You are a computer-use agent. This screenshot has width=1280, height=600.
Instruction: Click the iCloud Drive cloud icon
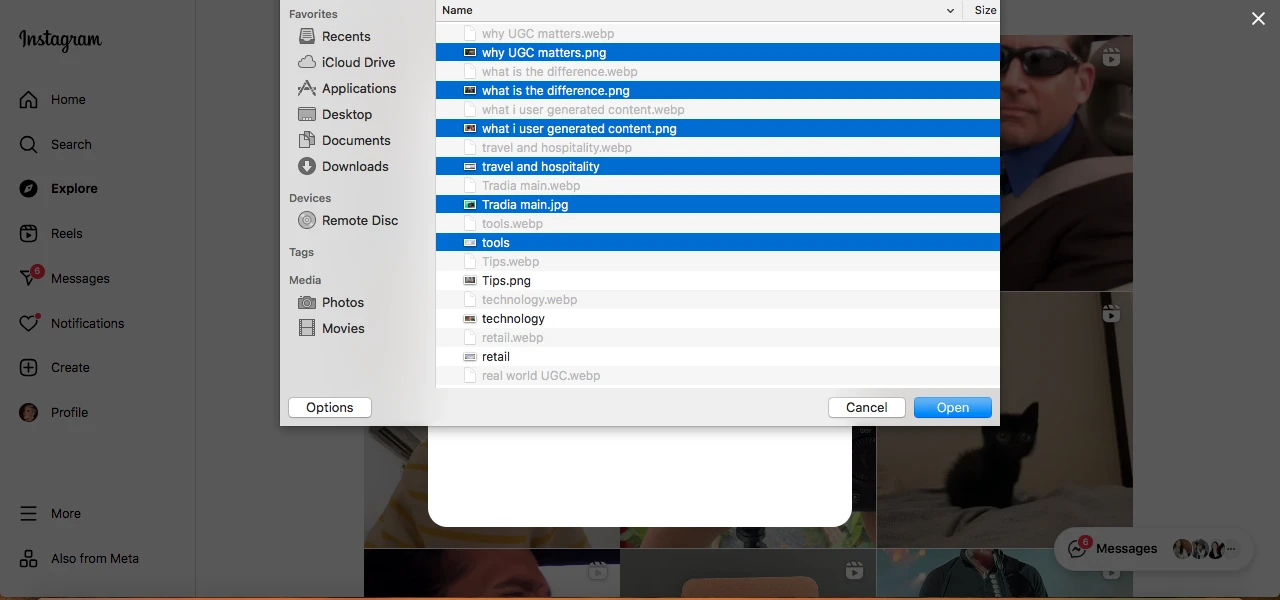[x=307, y=63]
